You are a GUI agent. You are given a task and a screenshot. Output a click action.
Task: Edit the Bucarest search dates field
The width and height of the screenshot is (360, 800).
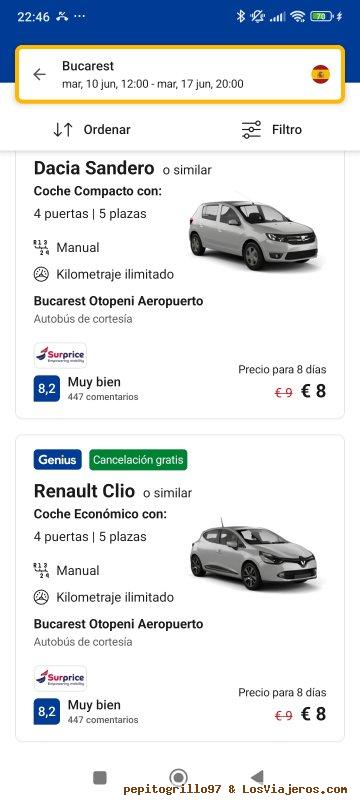pos(180,74)
